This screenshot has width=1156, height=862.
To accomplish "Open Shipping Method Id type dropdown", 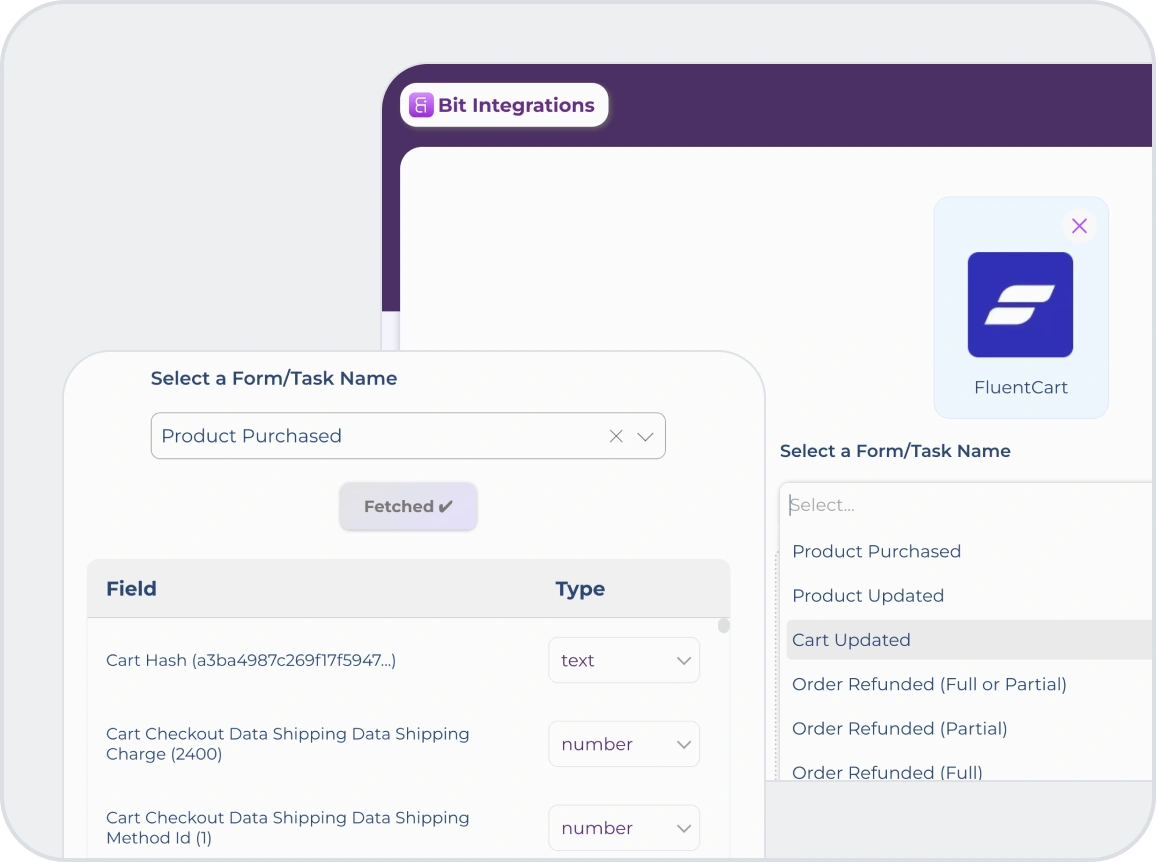I will (624, 828).
